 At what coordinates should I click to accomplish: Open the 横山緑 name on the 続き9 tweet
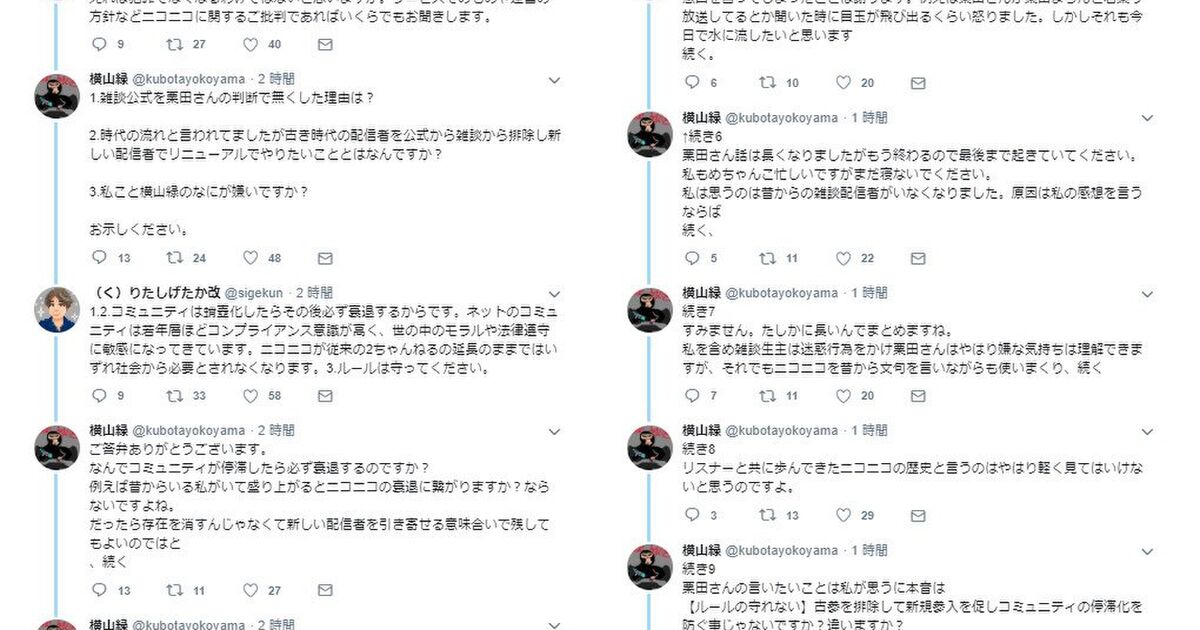pyautogui.click(x=701, y=550)
